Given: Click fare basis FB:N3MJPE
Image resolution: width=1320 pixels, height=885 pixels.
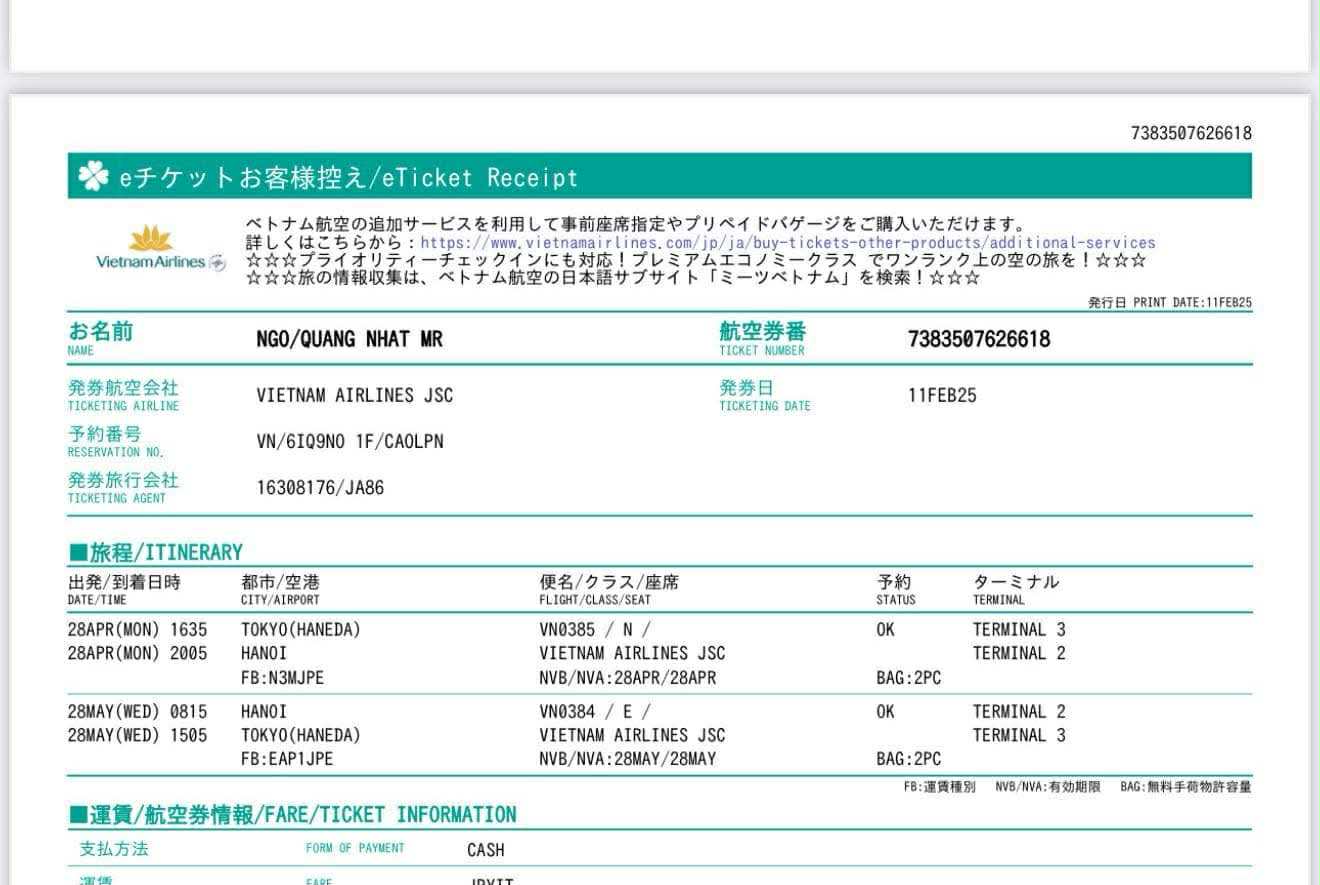Looking at the screenshot, I should 282,678.
